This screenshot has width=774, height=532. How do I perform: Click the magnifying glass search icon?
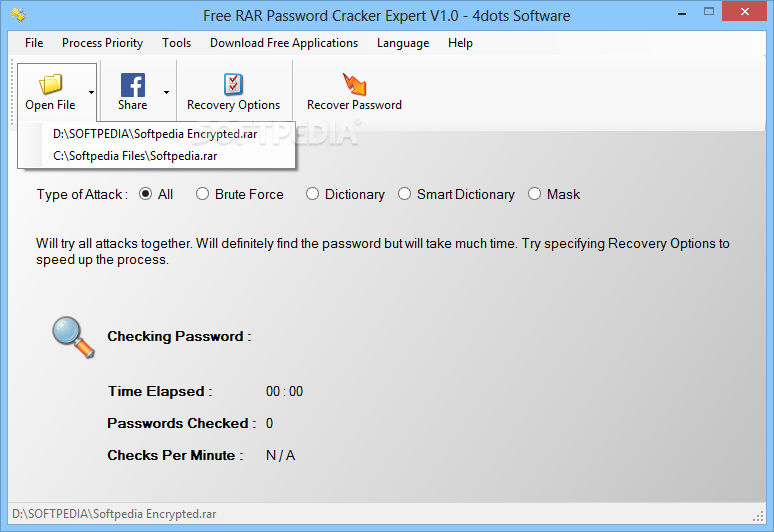pyautogui.click(x=73, y=337)
